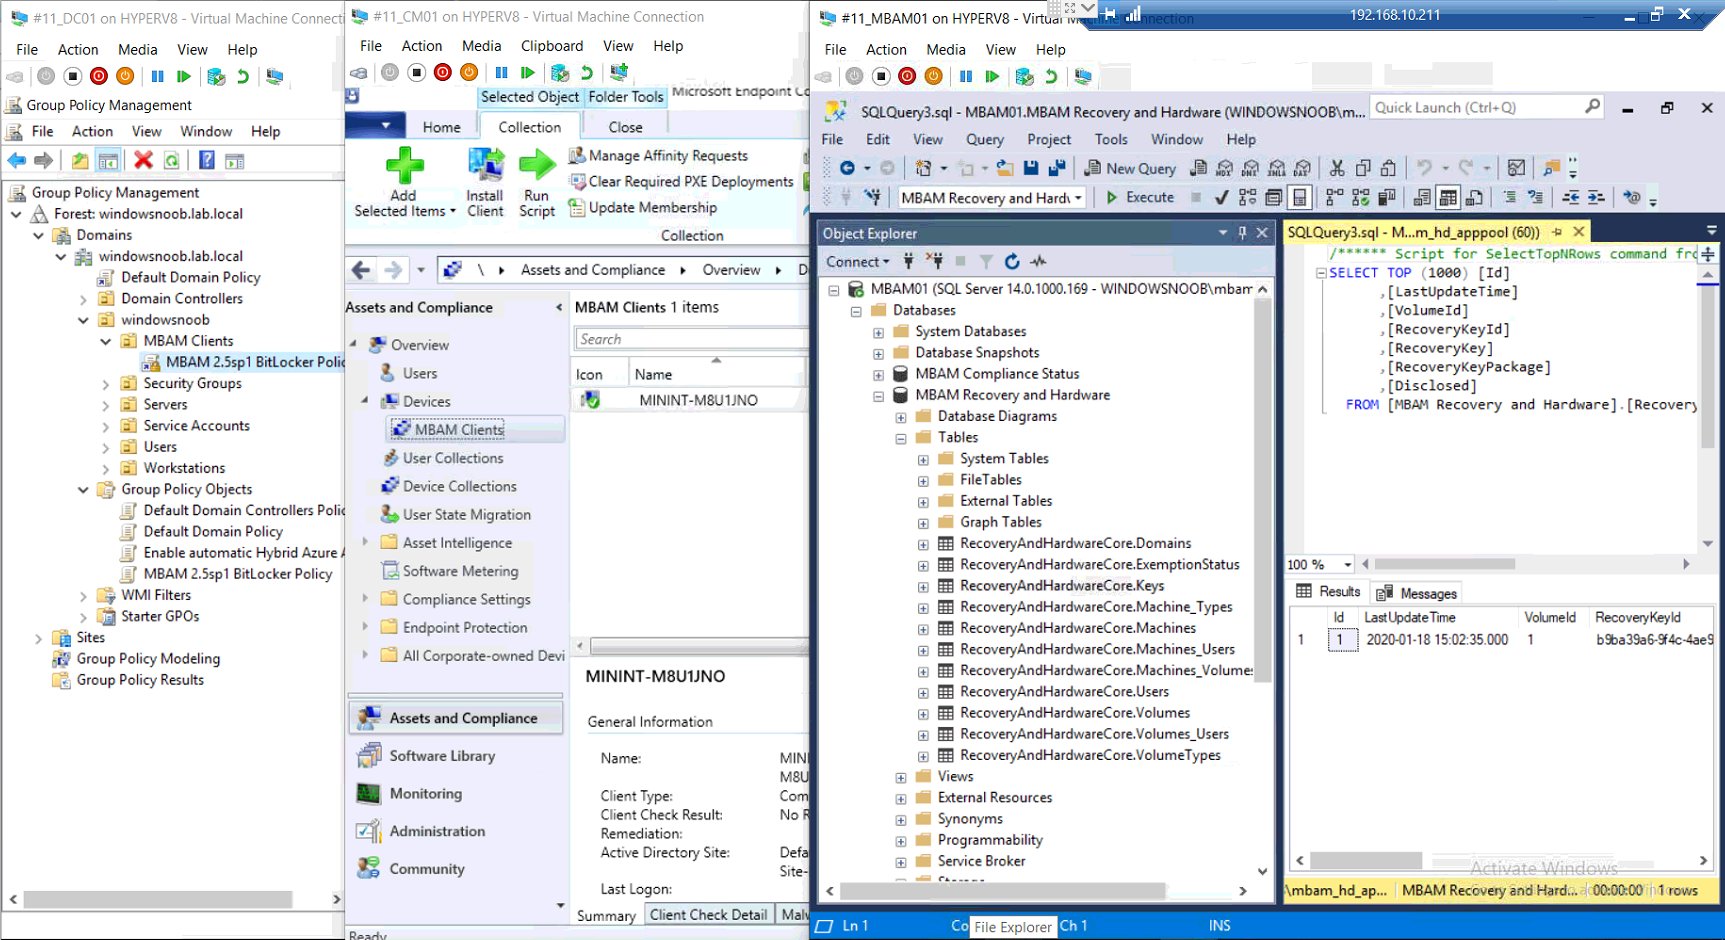Toggle Results to Grid in SSMS toolbar

click(x=1448, y=198)
